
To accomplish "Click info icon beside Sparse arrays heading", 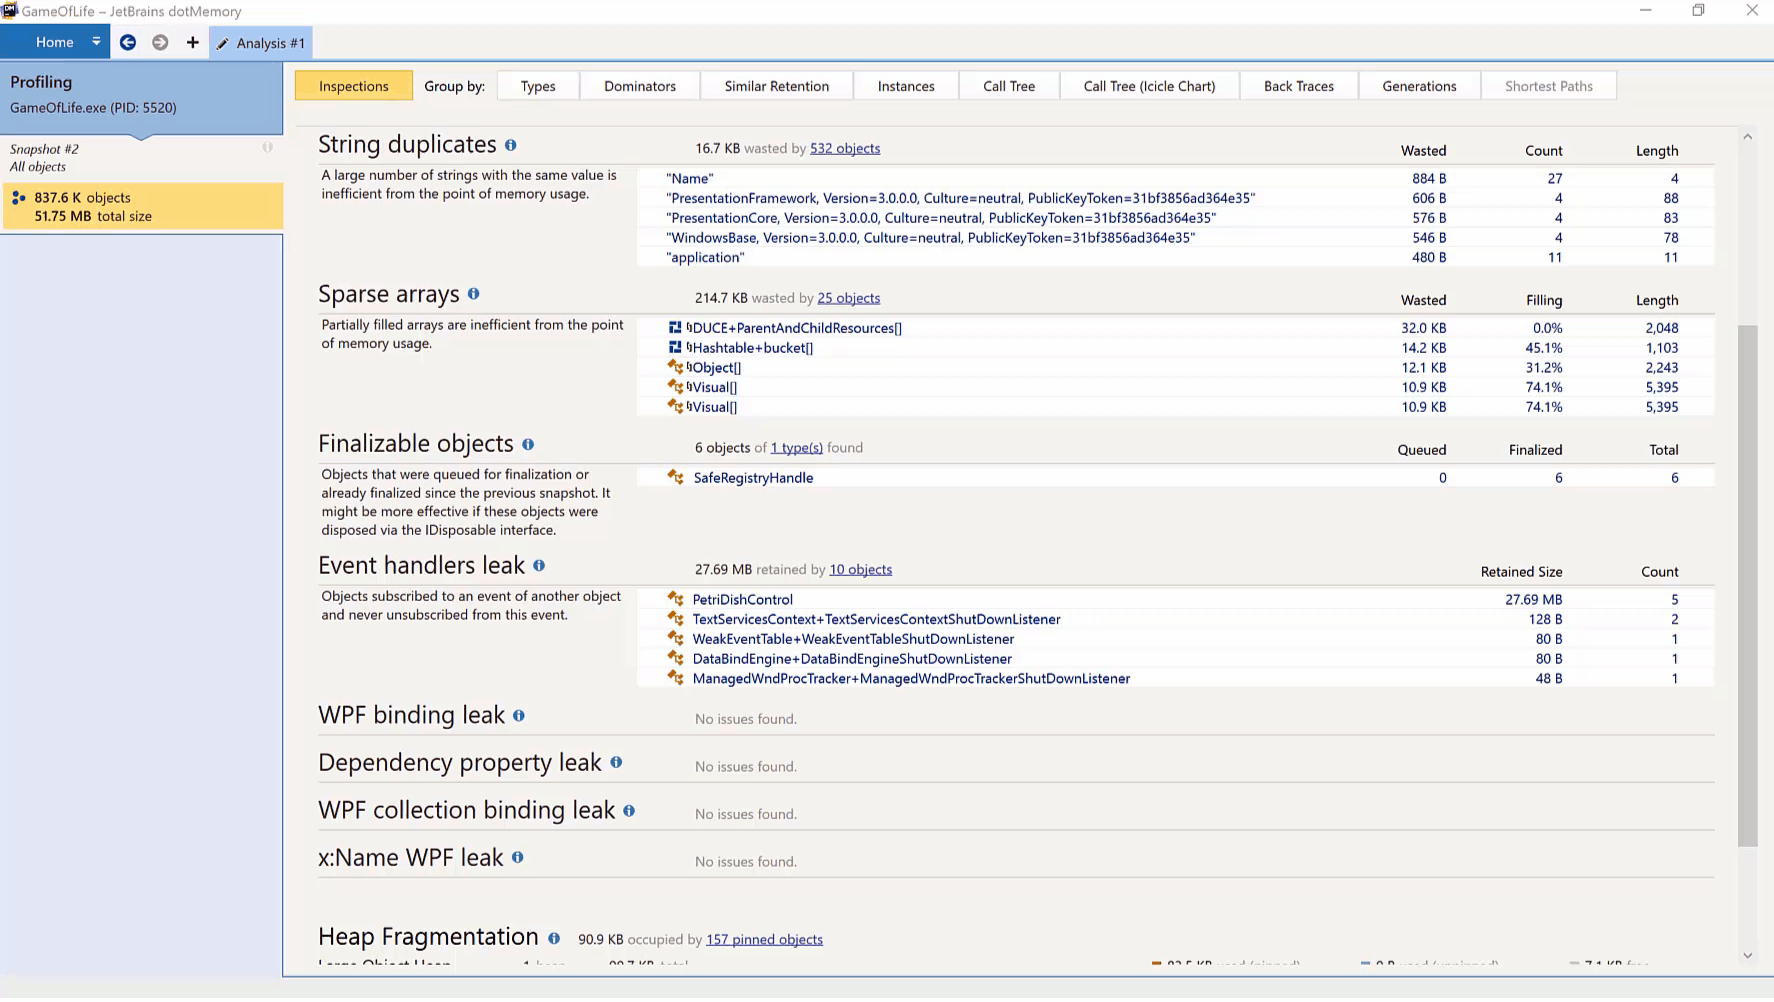I will coord(474,294).
